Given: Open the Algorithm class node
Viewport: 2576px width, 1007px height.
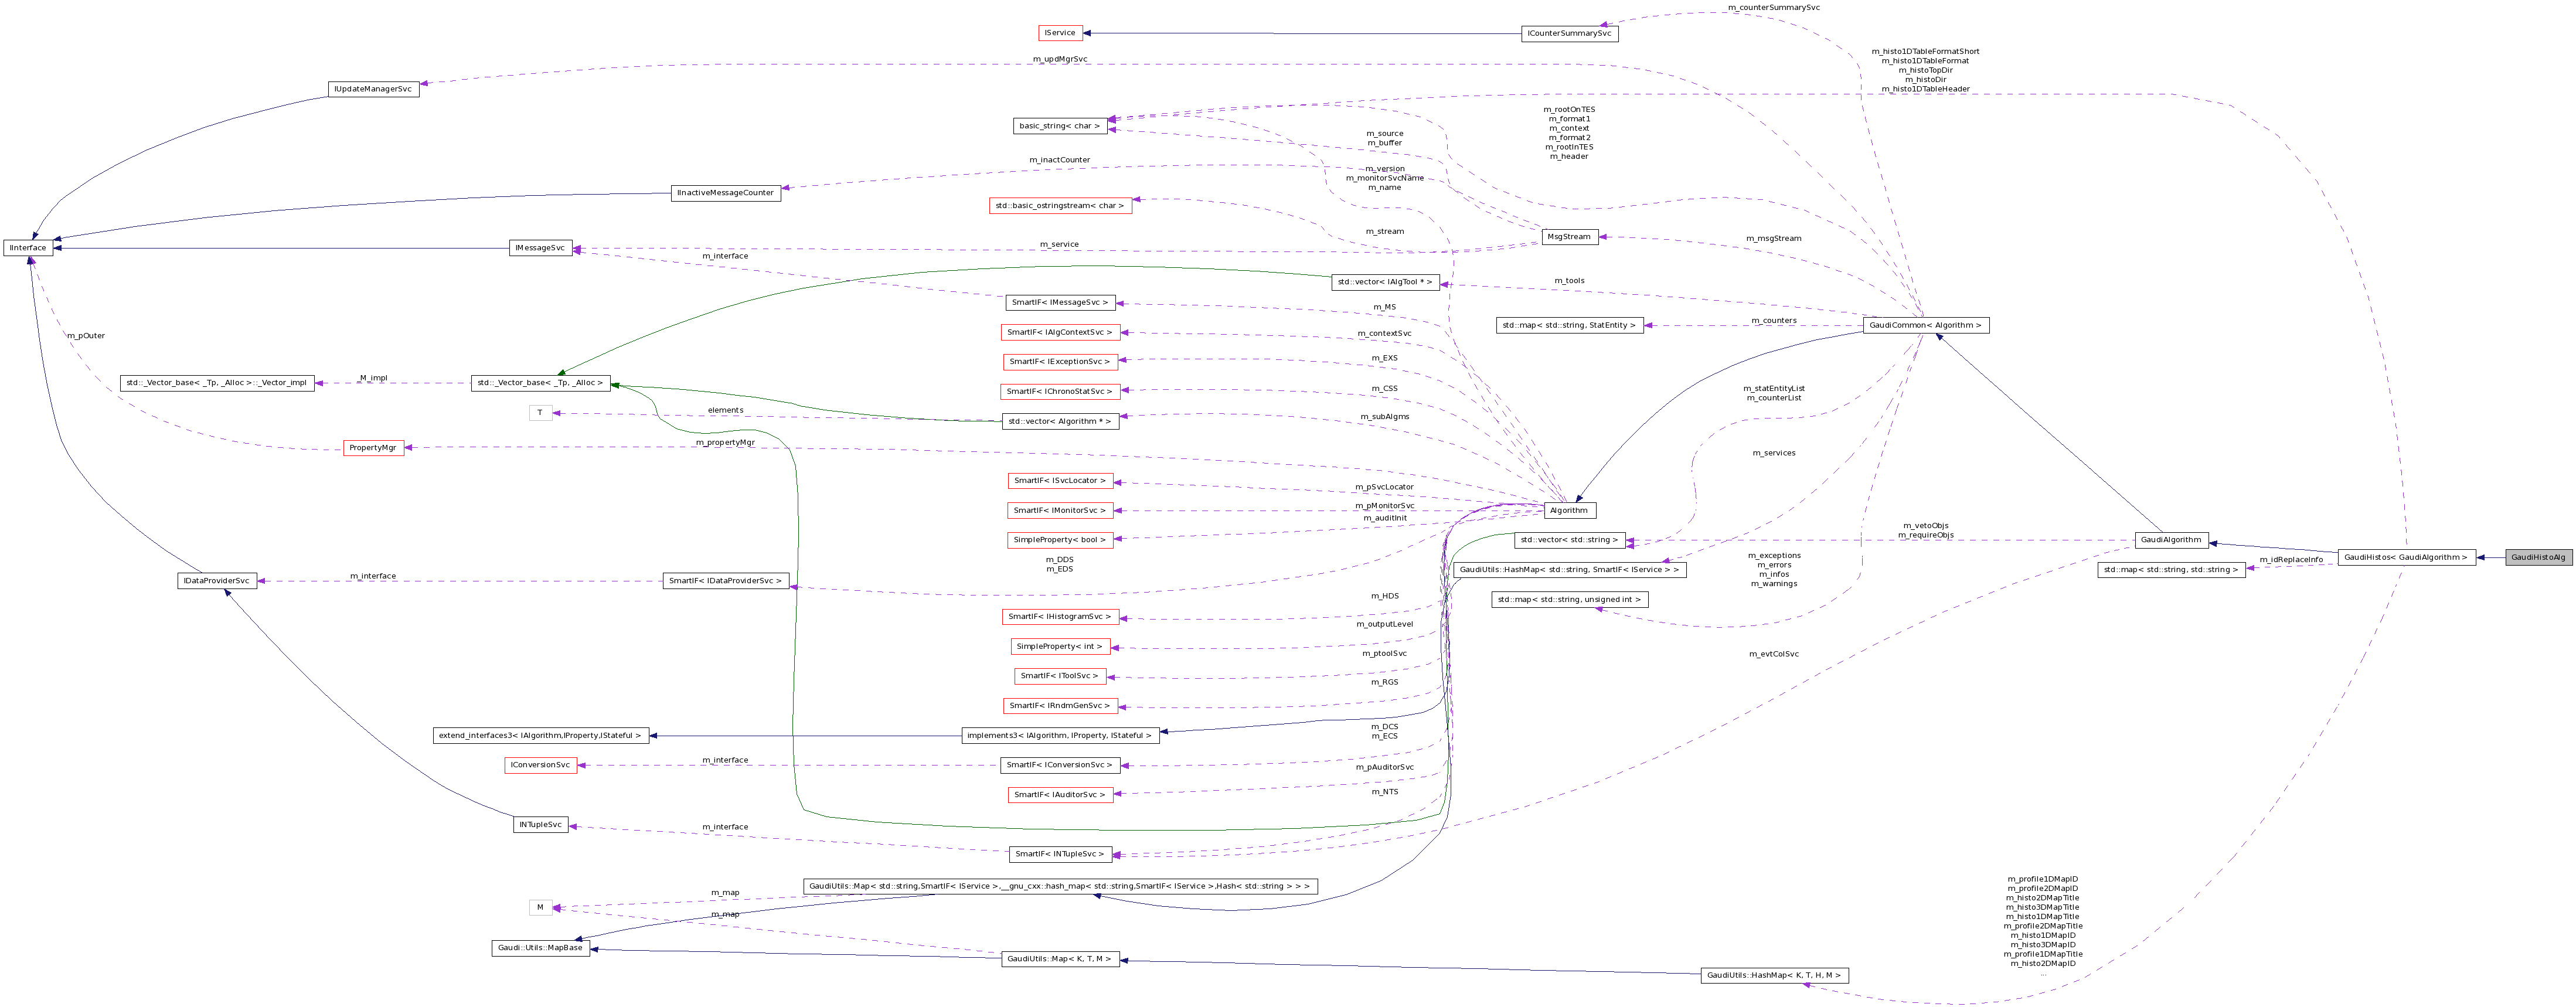Looking at the screenshot, I should [x=1569, y=510].
